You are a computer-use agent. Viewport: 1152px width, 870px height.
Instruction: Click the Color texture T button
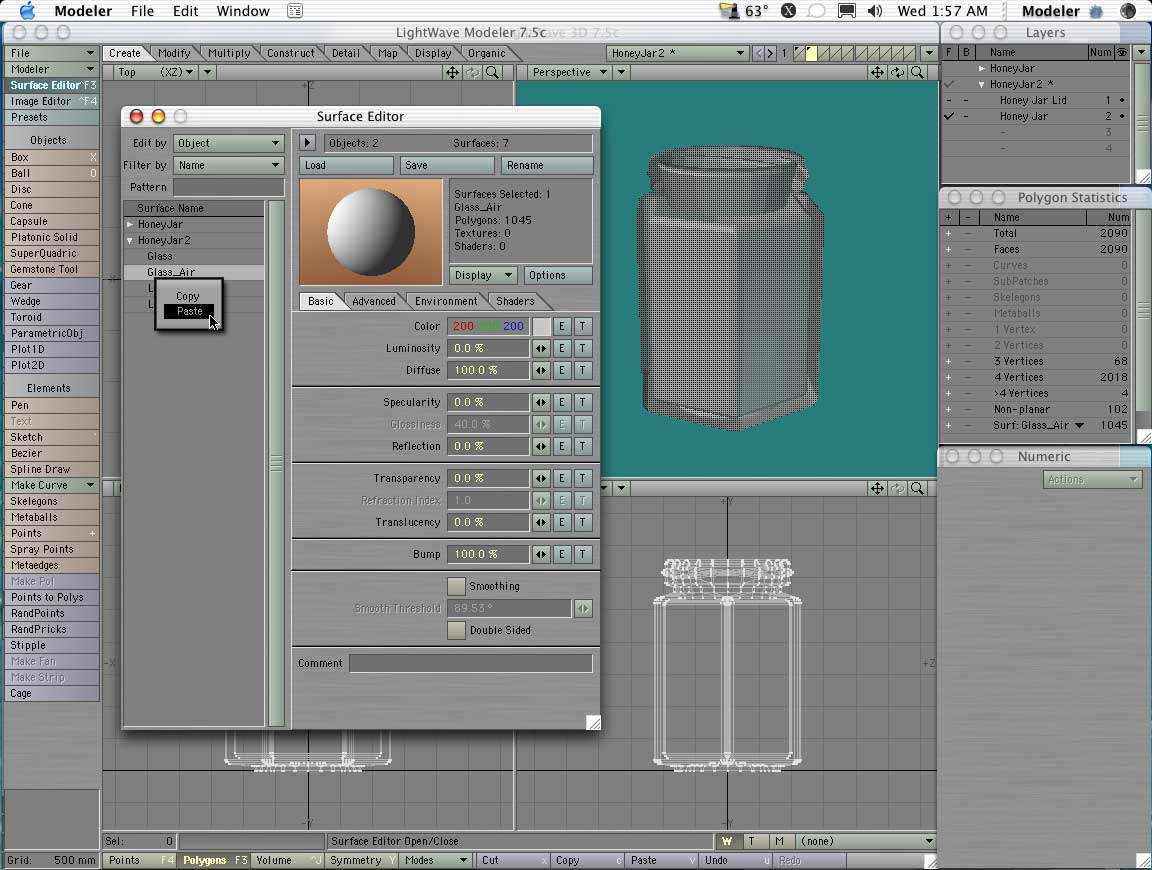tap(583, 326)
